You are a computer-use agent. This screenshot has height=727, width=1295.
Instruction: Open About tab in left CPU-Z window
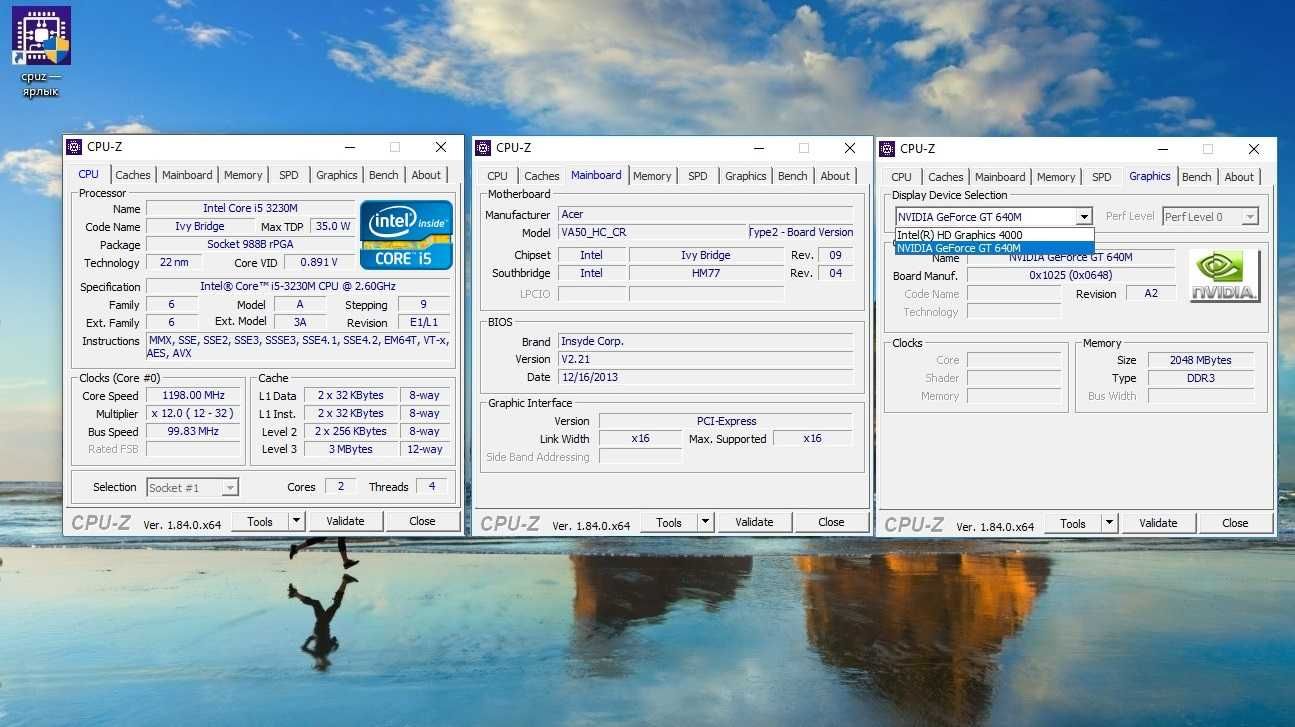coord(426,175)
